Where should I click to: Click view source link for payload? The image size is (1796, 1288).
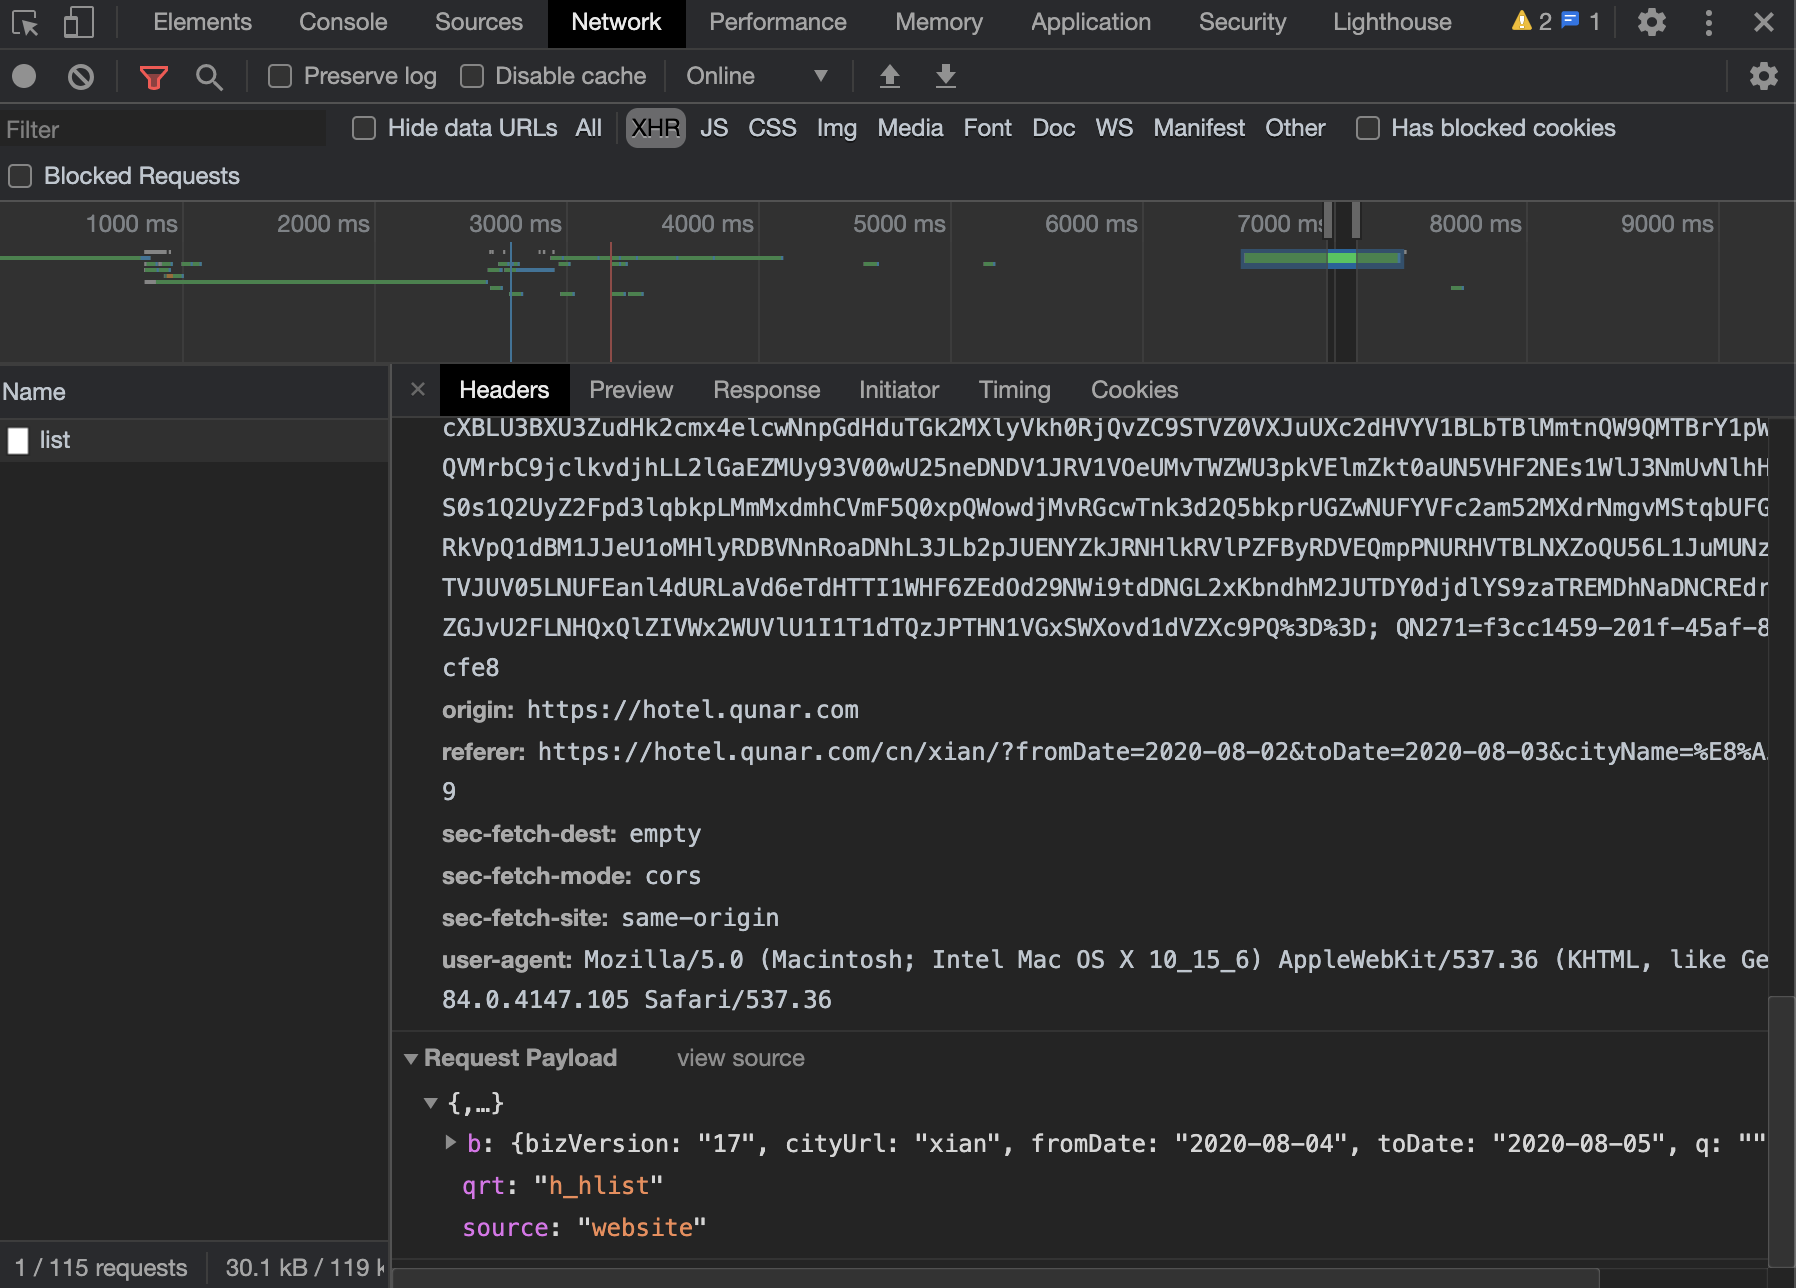coord(740,1058)
